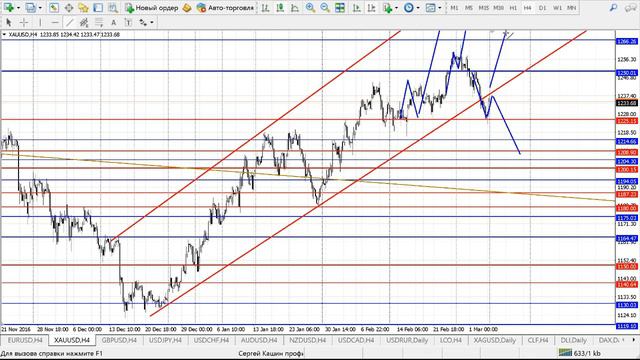The image size is (640, 360).
Task: Select the text label tool
Action: (x=128, y=22)
